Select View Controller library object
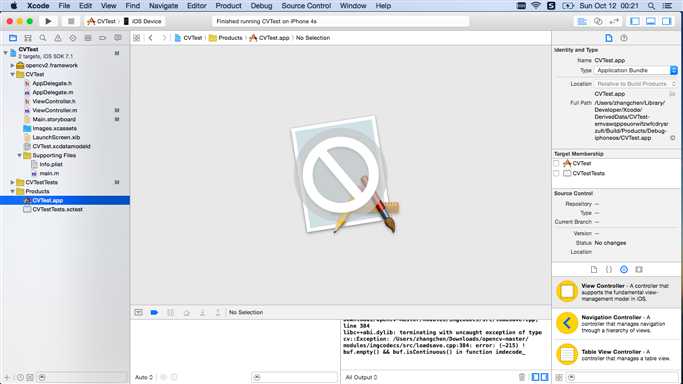 pyautogui.click(x=616, y=292)
